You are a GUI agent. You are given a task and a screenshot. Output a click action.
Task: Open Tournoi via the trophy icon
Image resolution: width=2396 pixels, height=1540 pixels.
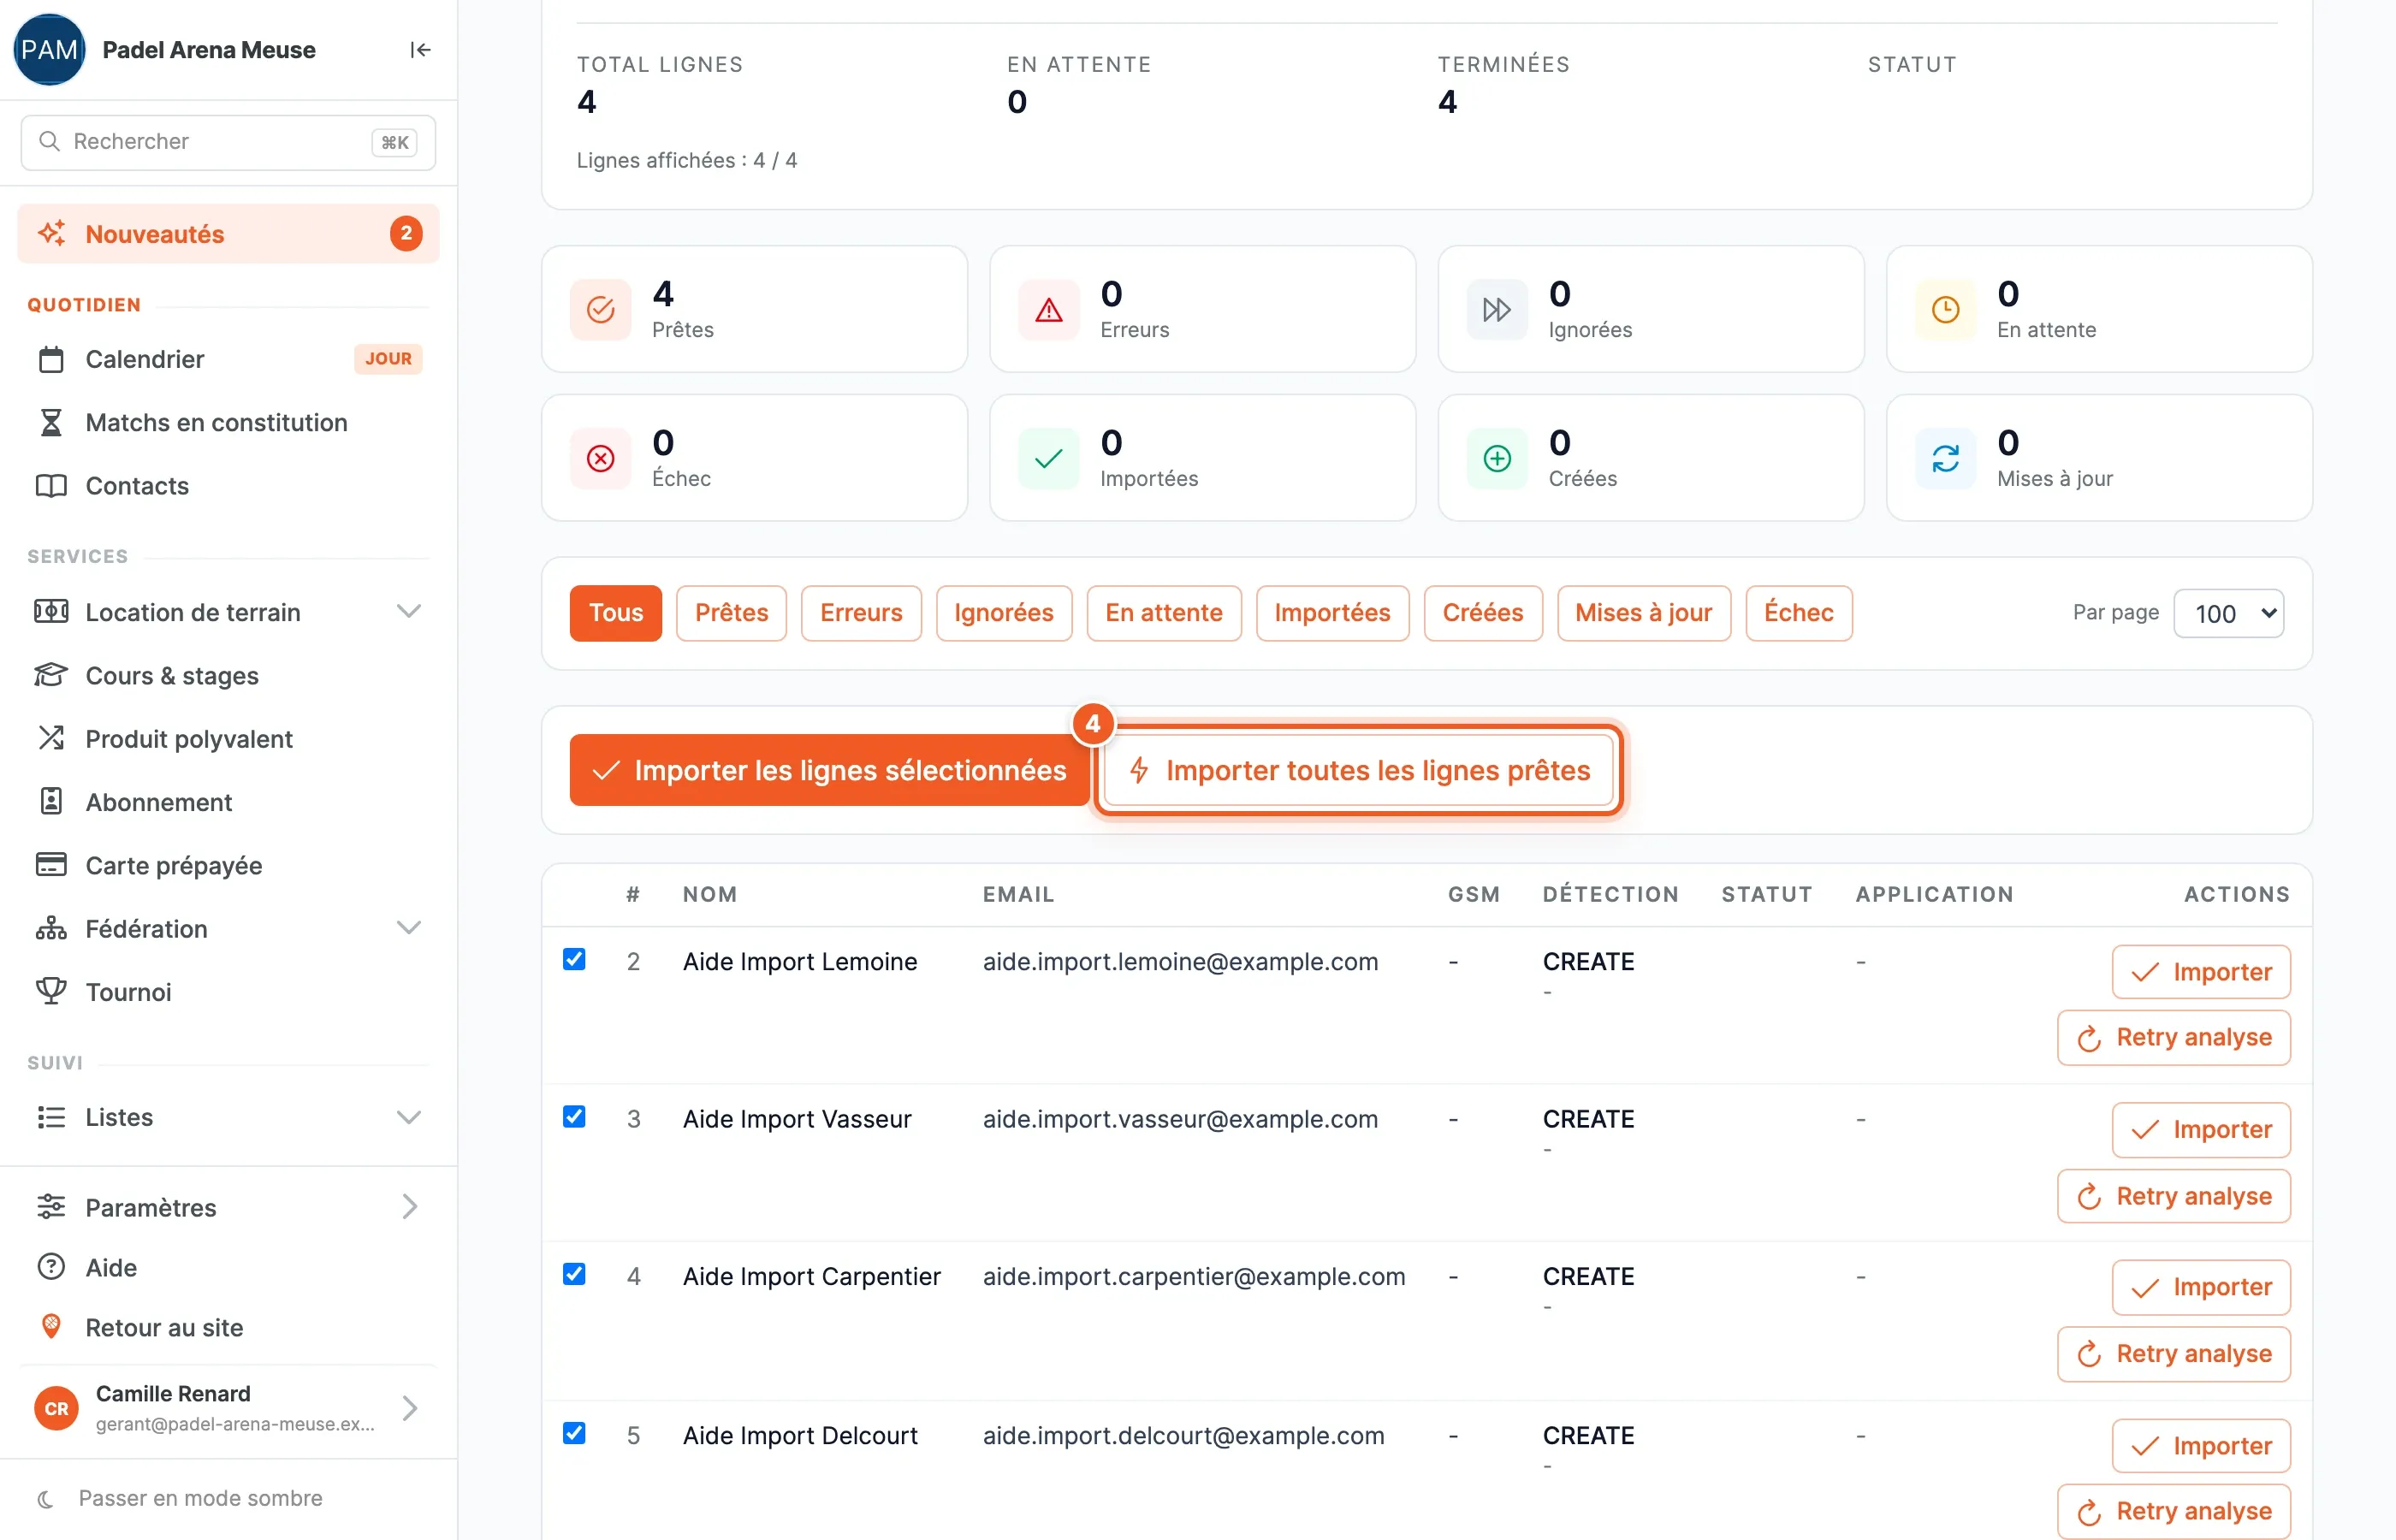51,991
